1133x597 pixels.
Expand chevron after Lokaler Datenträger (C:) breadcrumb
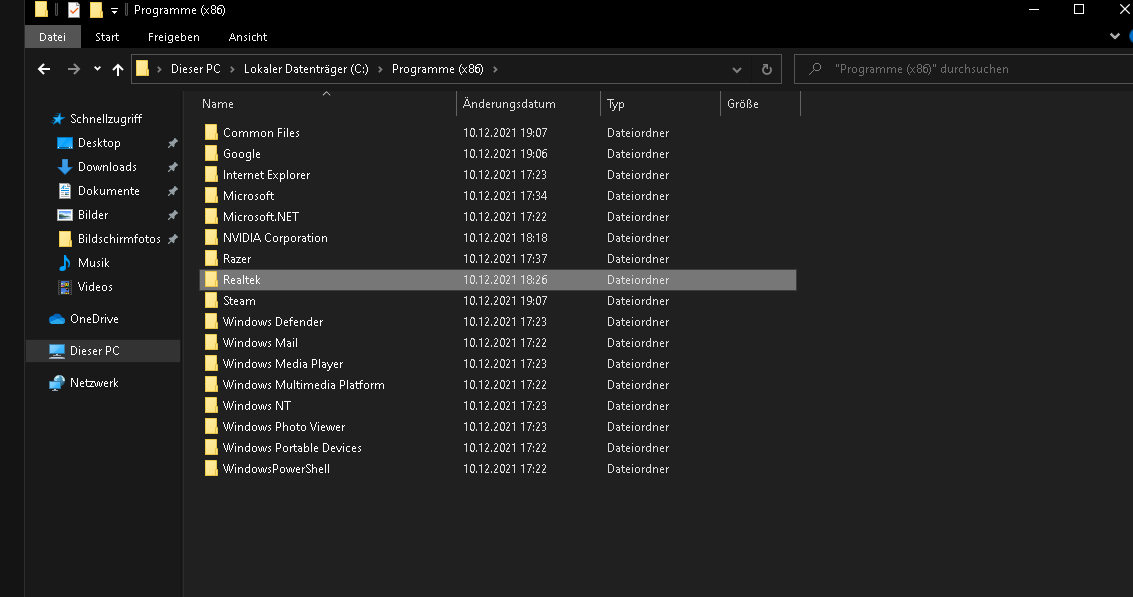(380, 69)
